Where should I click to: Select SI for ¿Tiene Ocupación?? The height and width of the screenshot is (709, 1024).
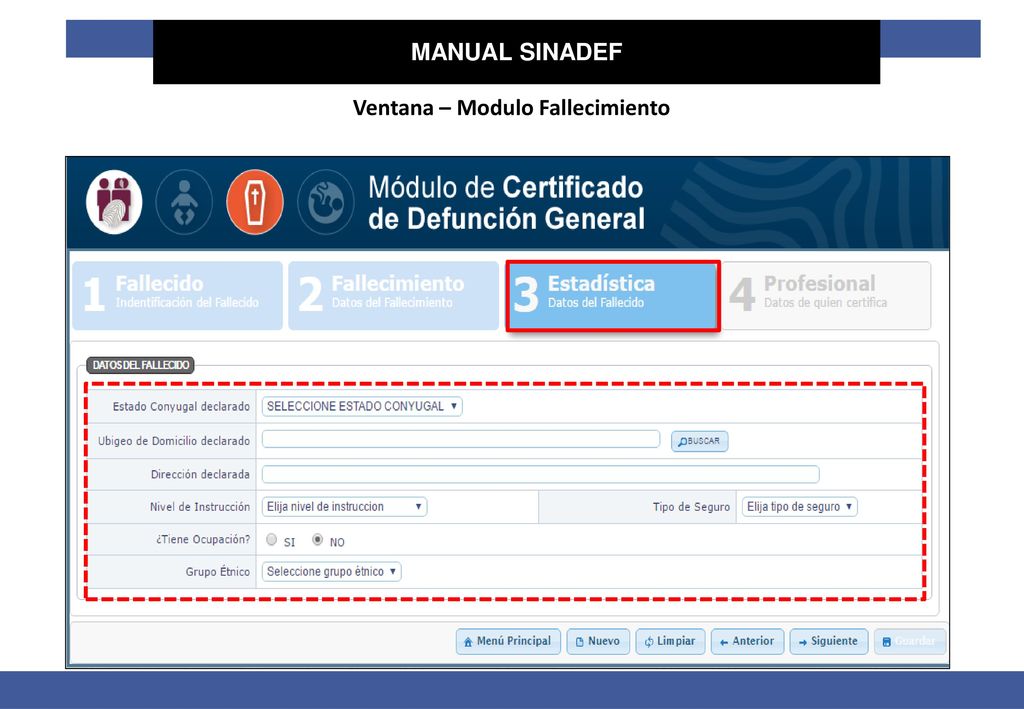click(272, 539)
